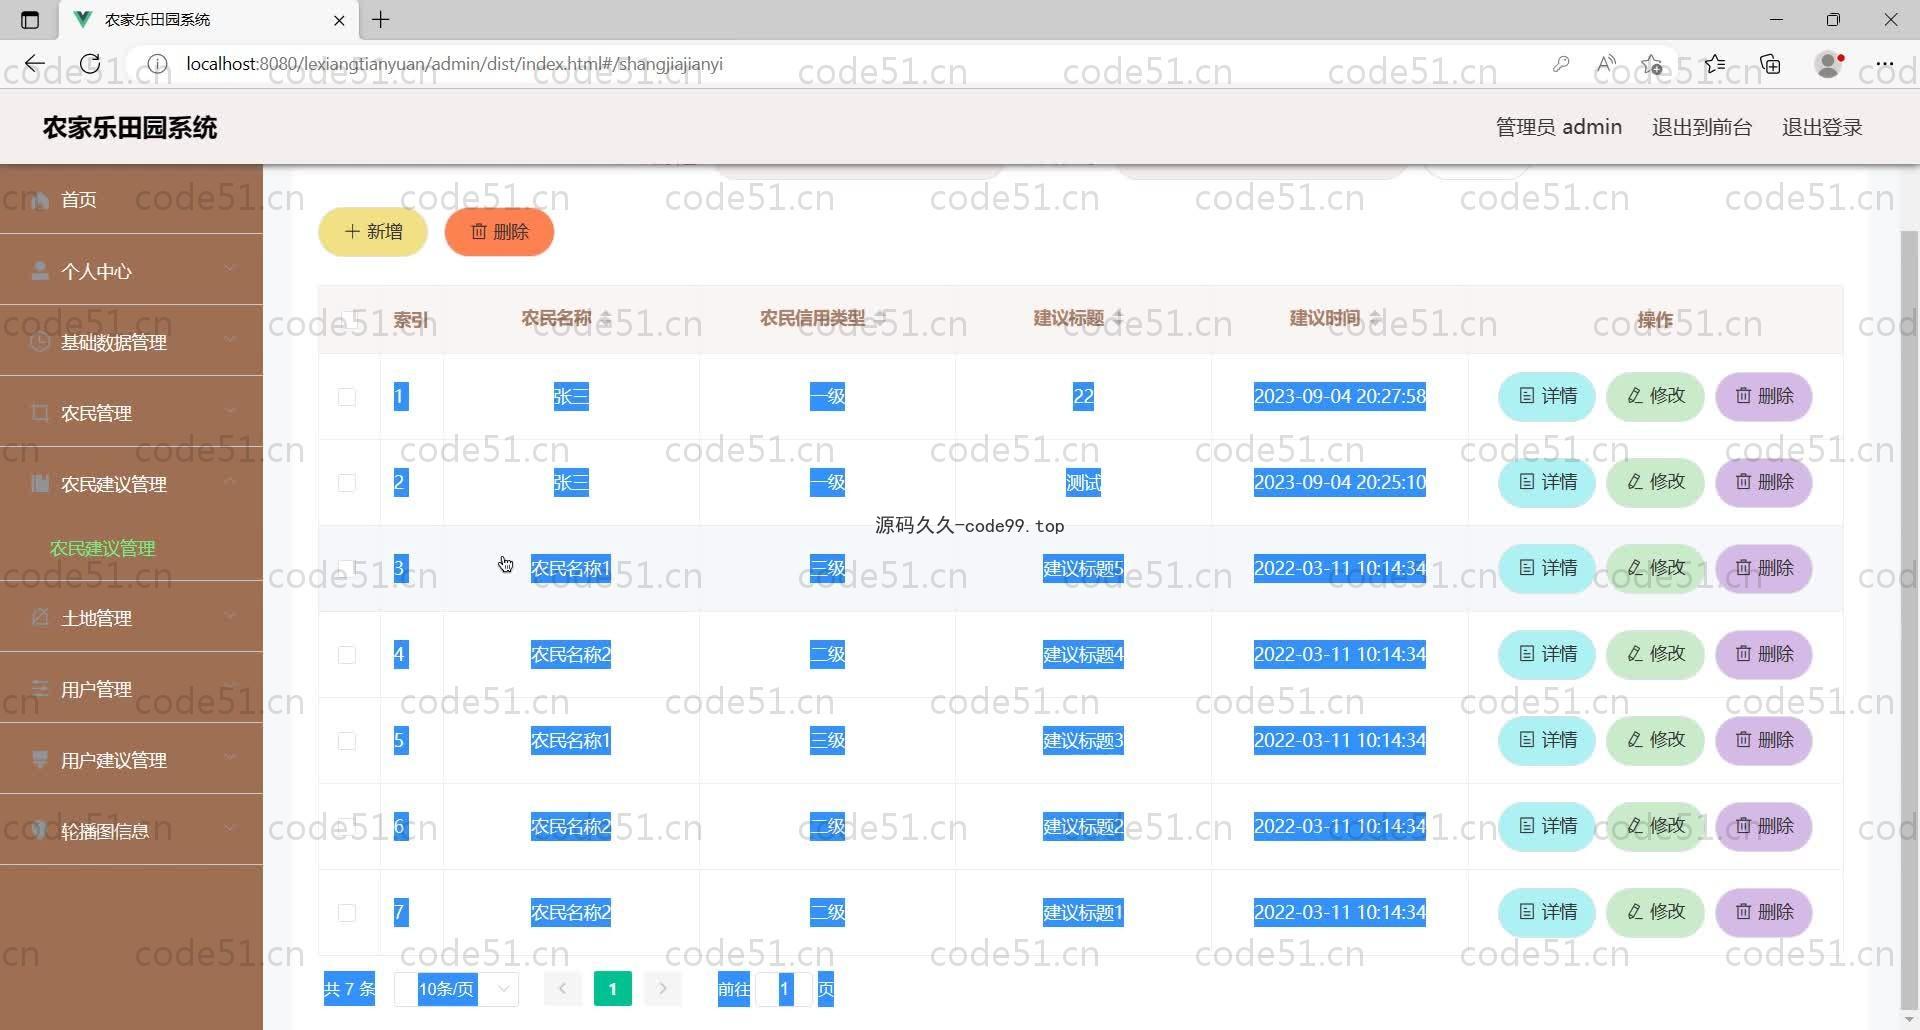Screen dimensions: 1920x1030
Task: Click 详情 button for row 2
Action: [x=1546, y=482]
